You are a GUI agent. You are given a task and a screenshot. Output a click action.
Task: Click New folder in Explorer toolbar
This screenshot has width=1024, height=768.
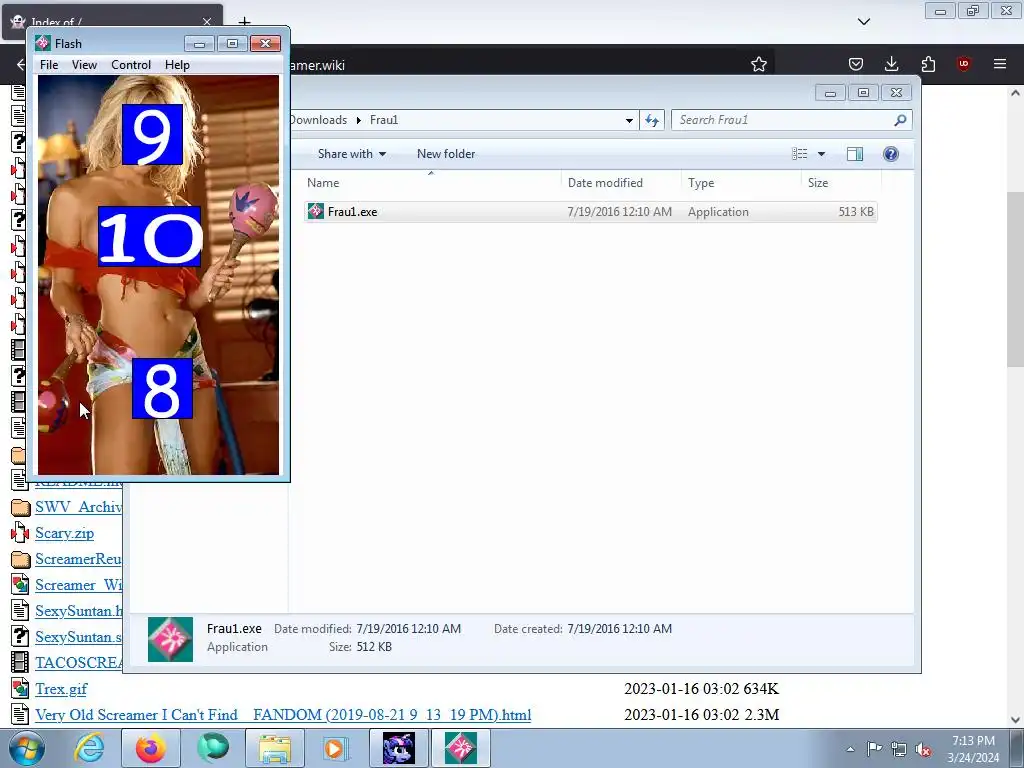point(446,154)
